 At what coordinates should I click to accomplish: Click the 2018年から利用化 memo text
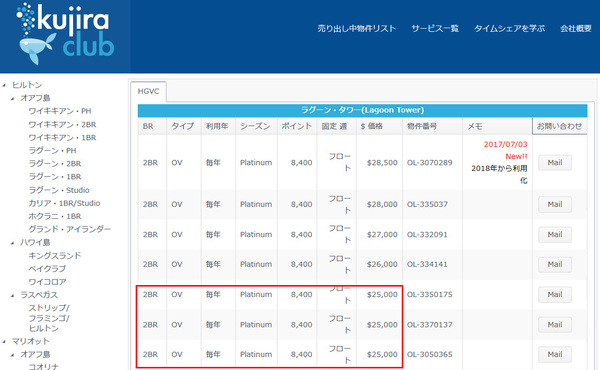[499, 174]
